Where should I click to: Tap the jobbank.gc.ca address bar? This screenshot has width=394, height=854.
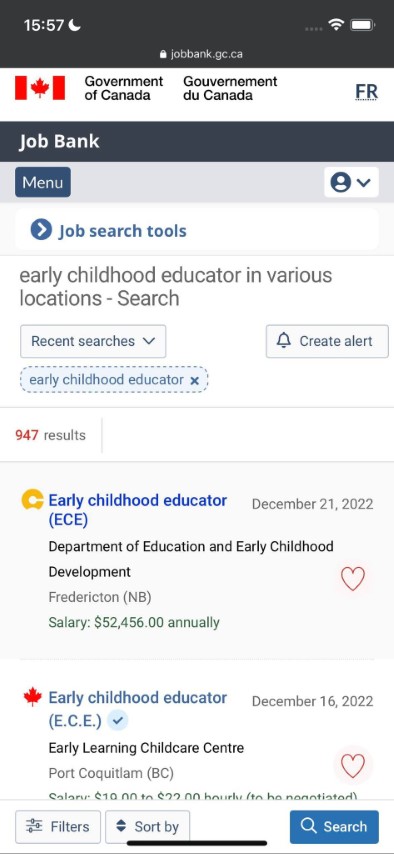(x=201, y=54)
